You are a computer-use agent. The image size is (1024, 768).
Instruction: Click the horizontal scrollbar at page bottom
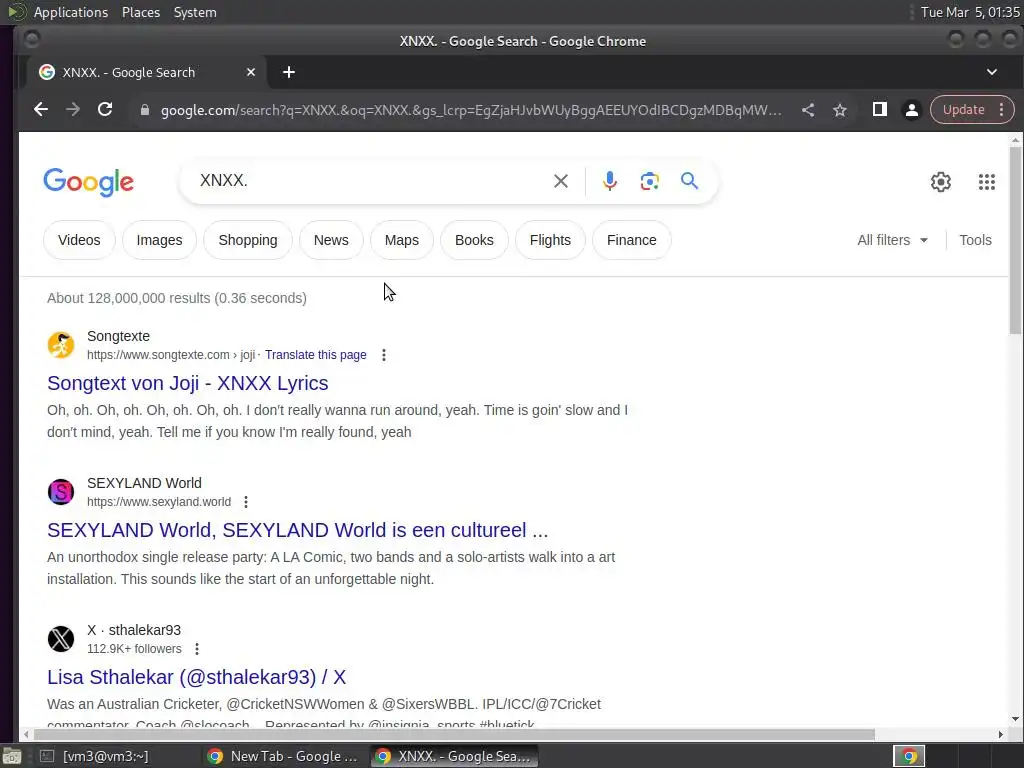[454, 735]
